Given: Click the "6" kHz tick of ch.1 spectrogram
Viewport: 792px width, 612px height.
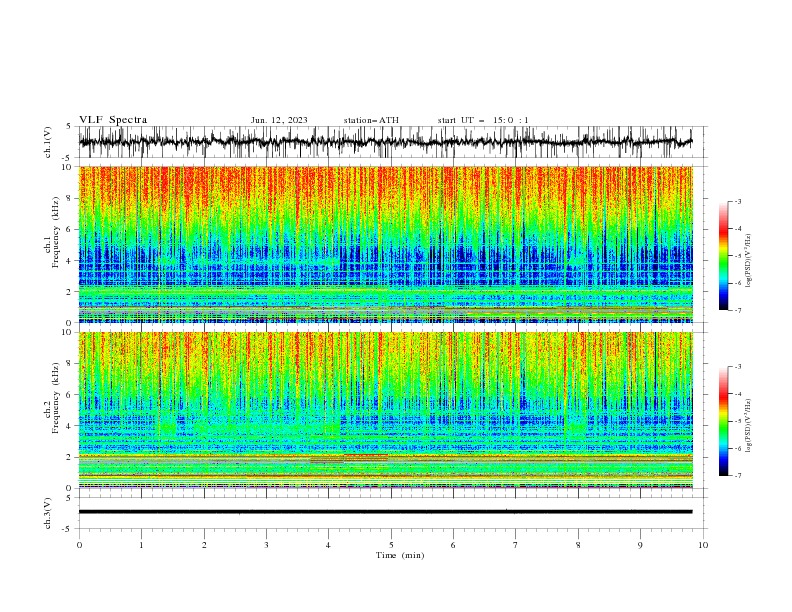Looking at the screenshot, I should [71, 229].
